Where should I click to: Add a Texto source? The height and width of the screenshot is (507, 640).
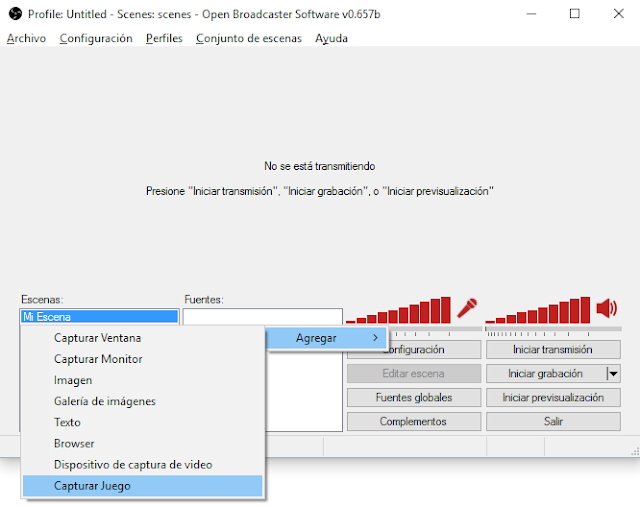click(x=142, y=422)
